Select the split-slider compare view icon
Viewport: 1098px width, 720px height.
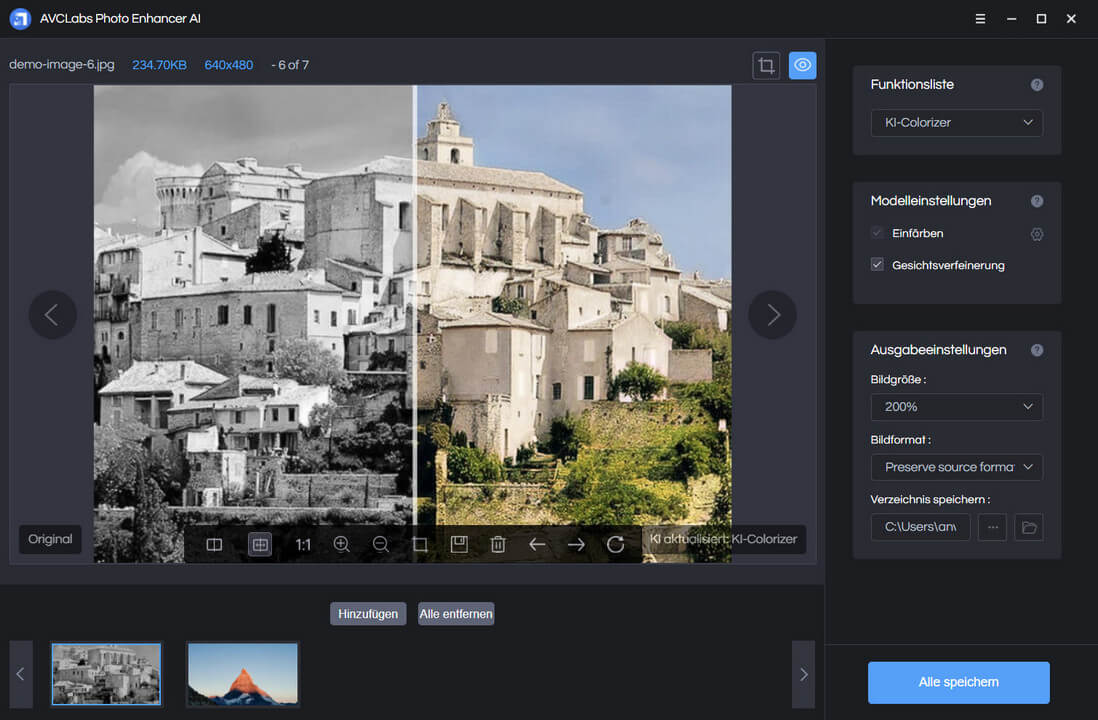[x=260, y=544]
